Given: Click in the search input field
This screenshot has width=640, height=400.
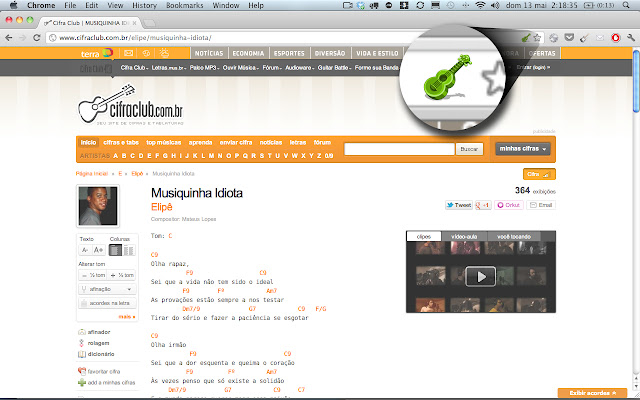Looking at the screenshot, I should click(399, 149).
